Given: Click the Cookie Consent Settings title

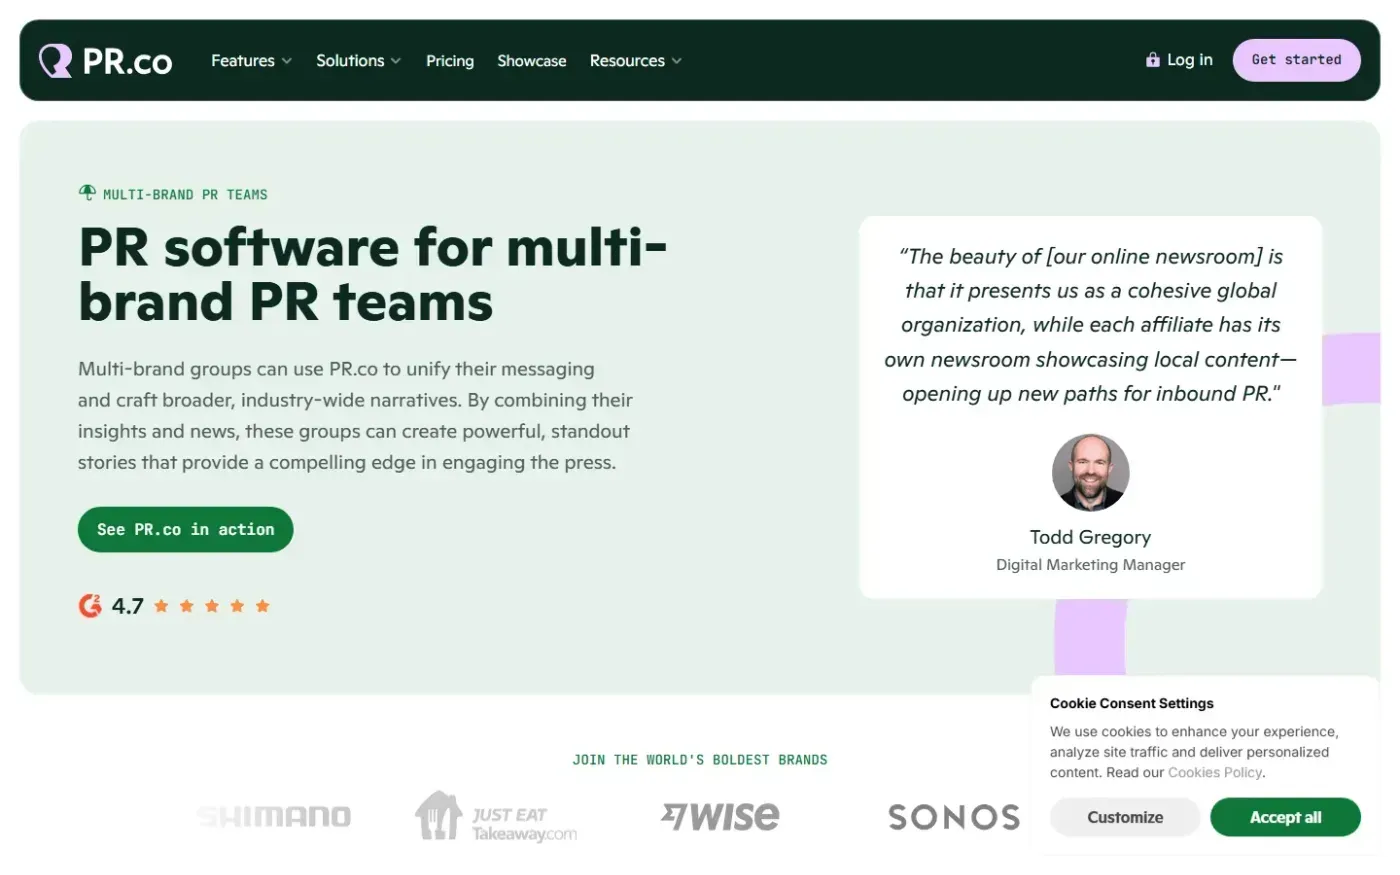Looking at the screenshot, I should point(1132,703).
